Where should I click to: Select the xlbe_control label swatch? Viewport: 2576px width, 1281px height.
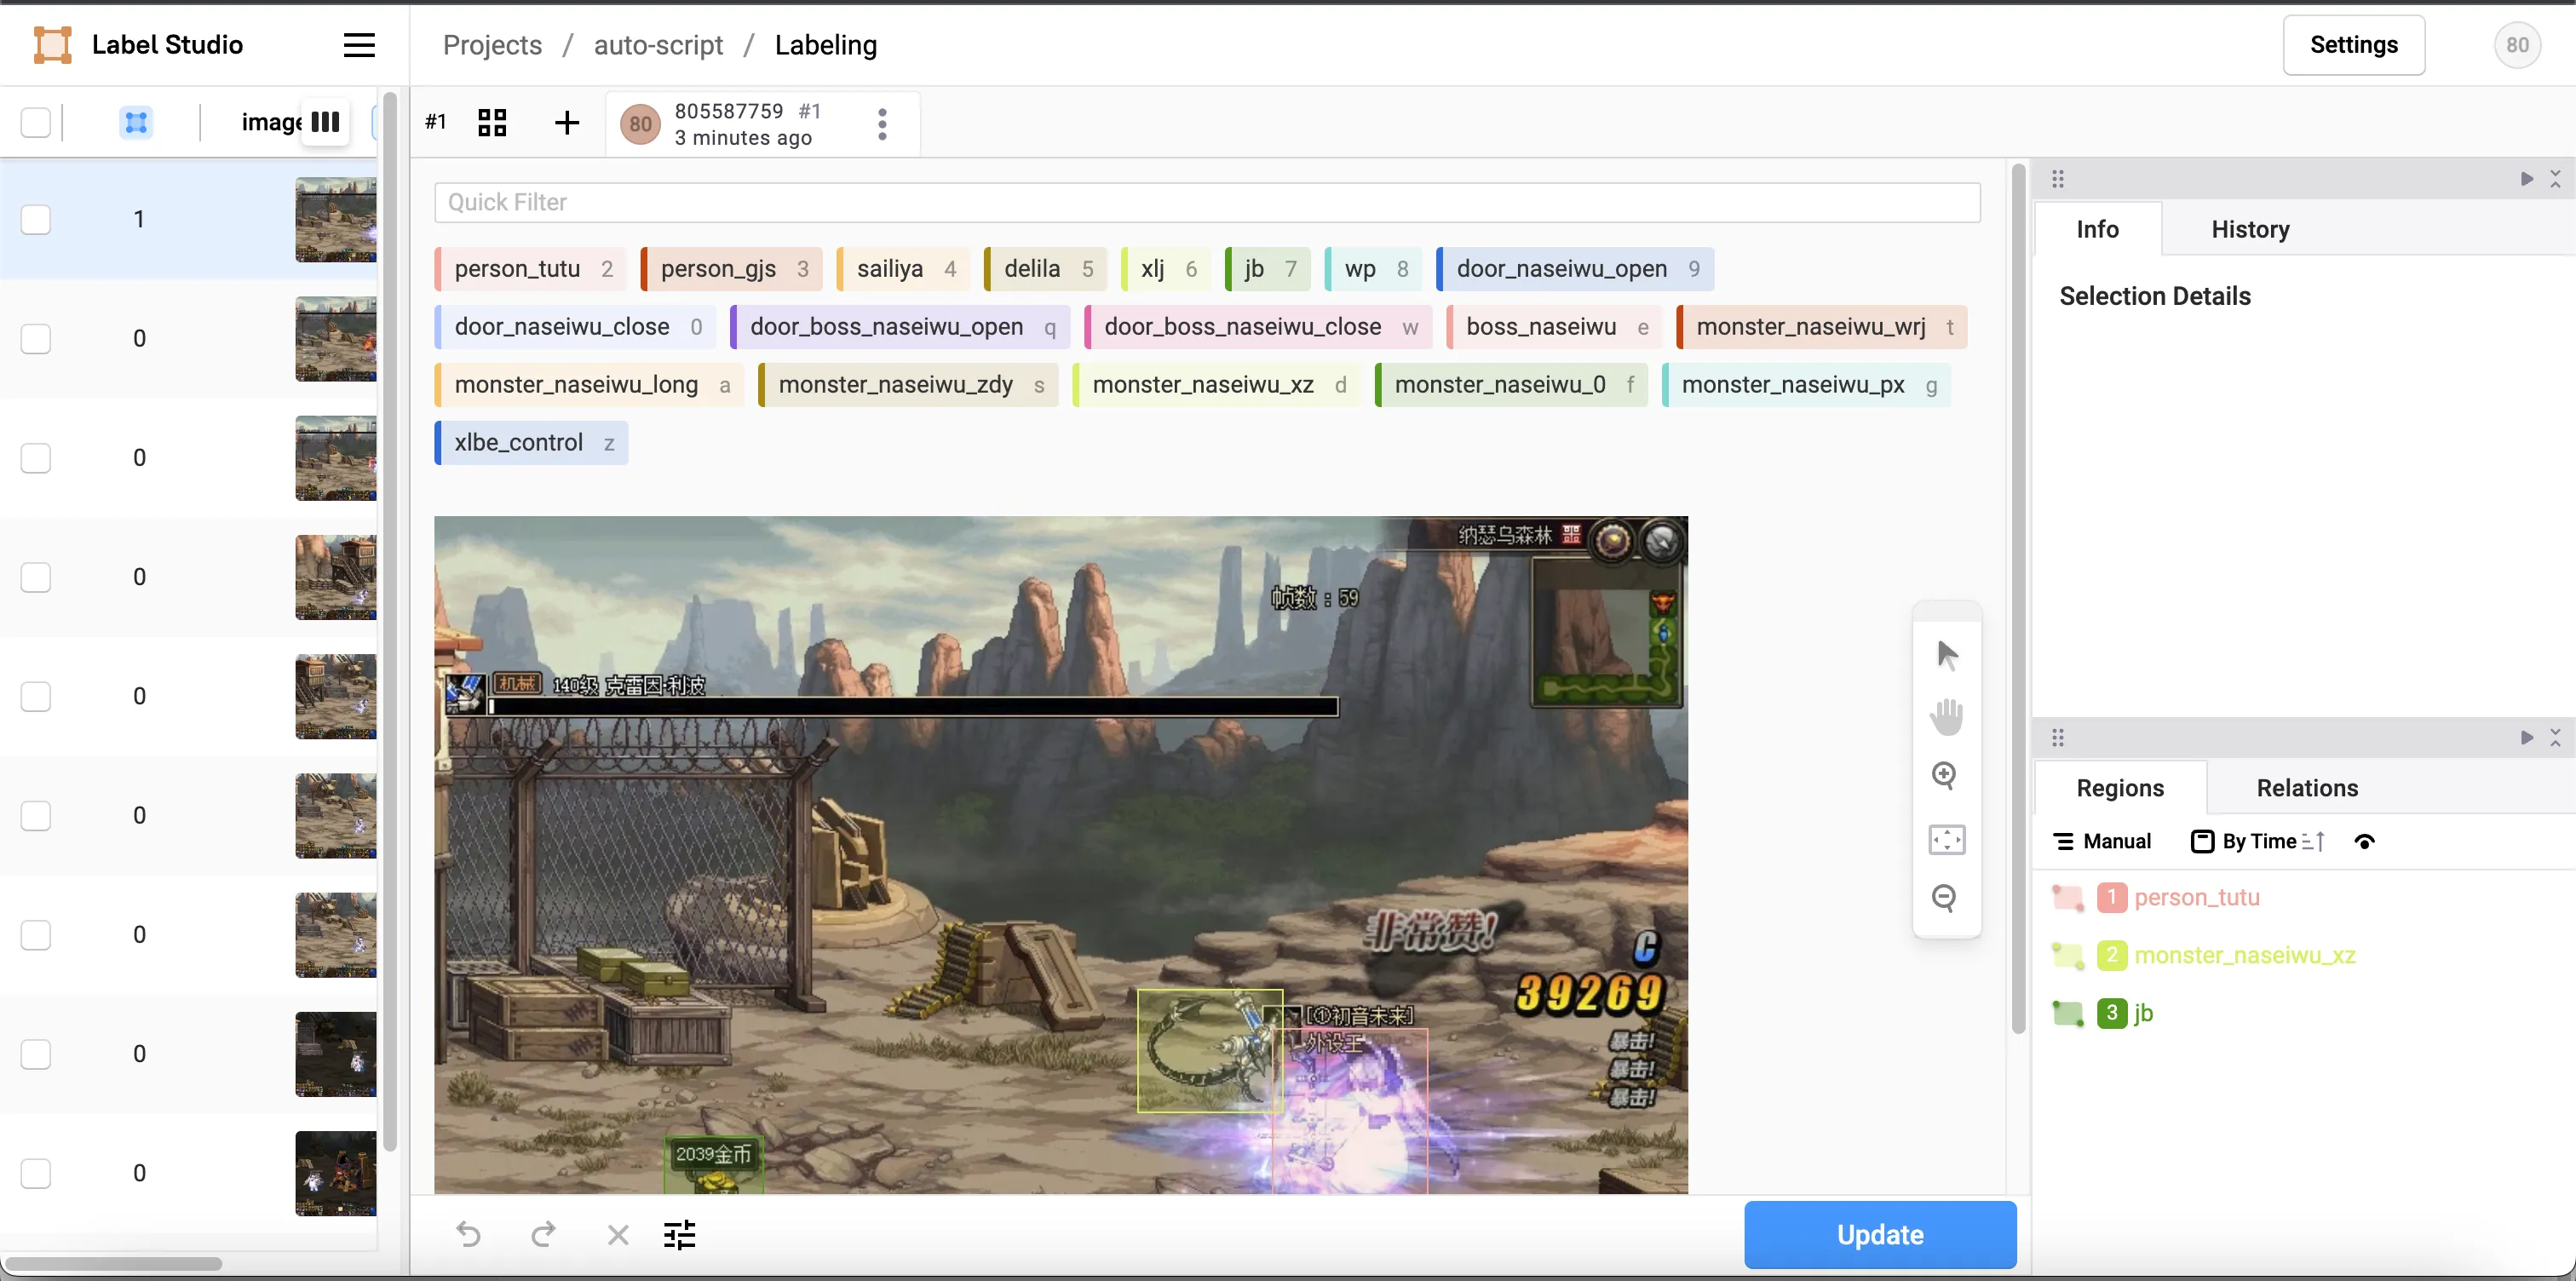[530, 442]
